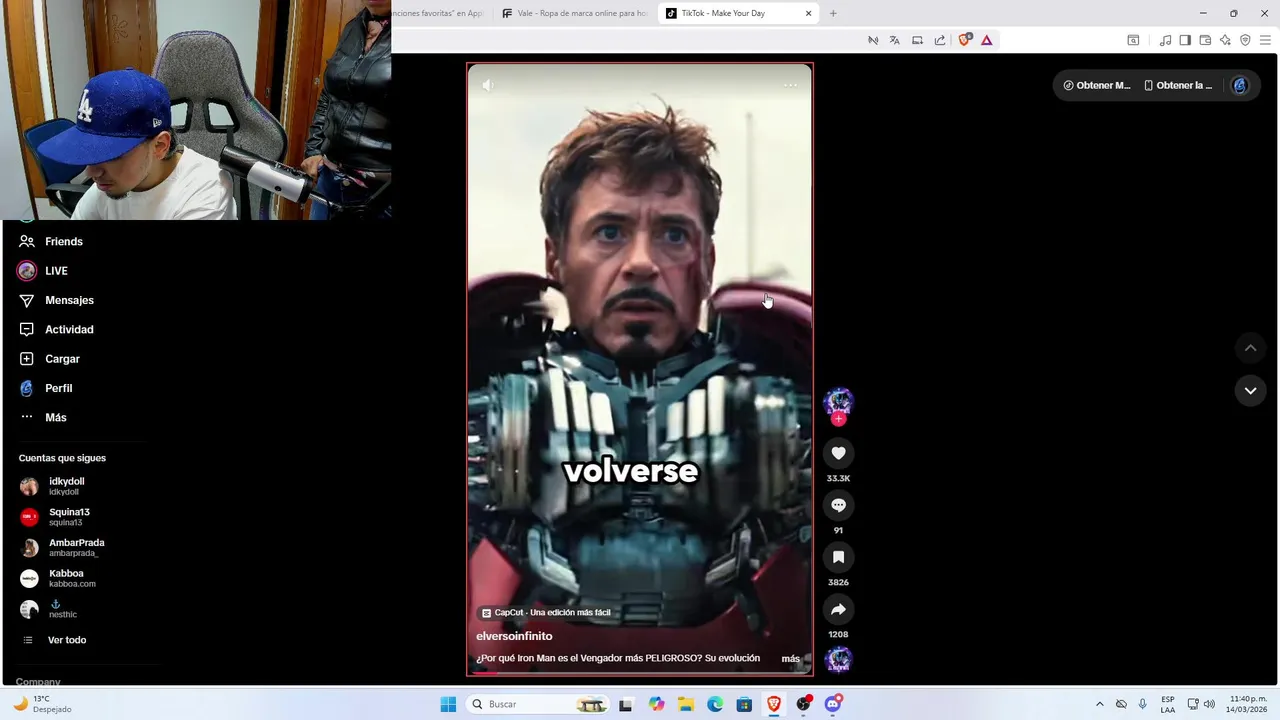Open File Explorer from the taskbar
Screen dimensions: 1280x720
[x=686, y=704]
